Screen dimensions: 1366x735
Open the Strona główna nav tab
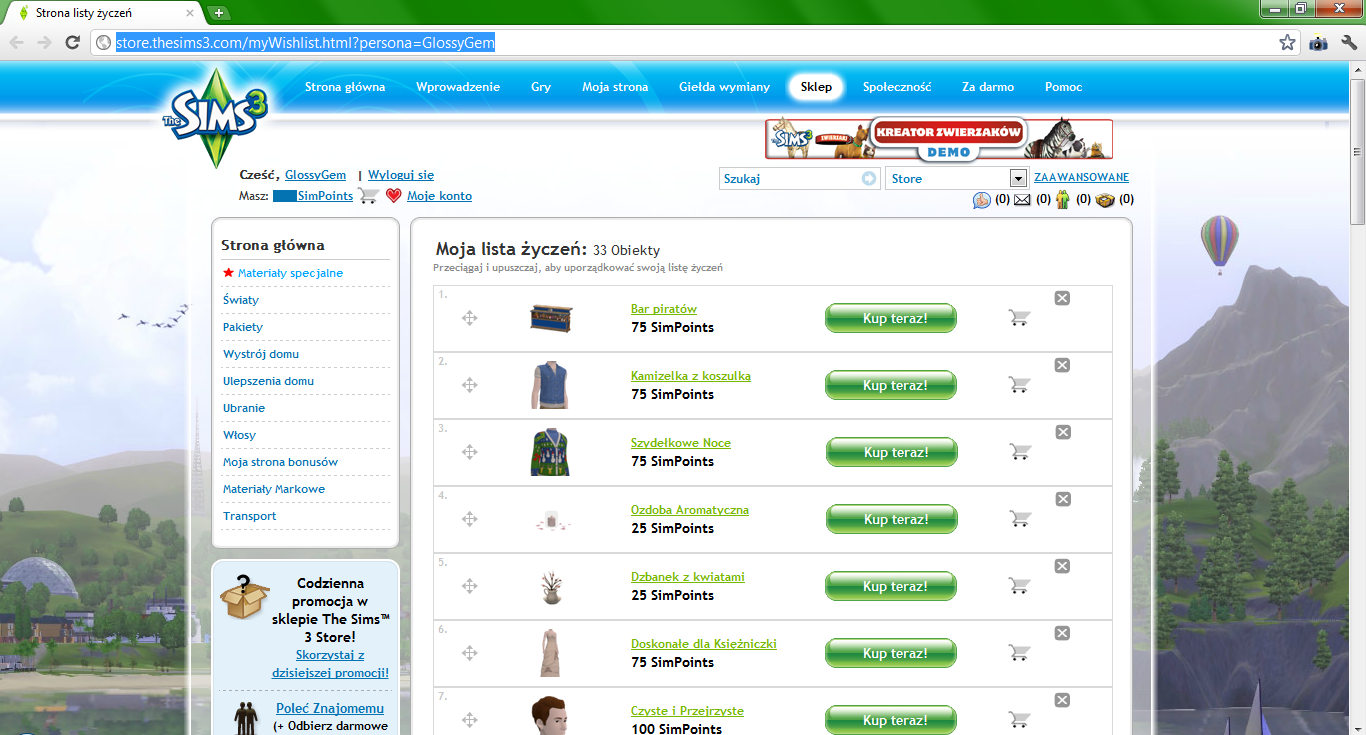345,87
